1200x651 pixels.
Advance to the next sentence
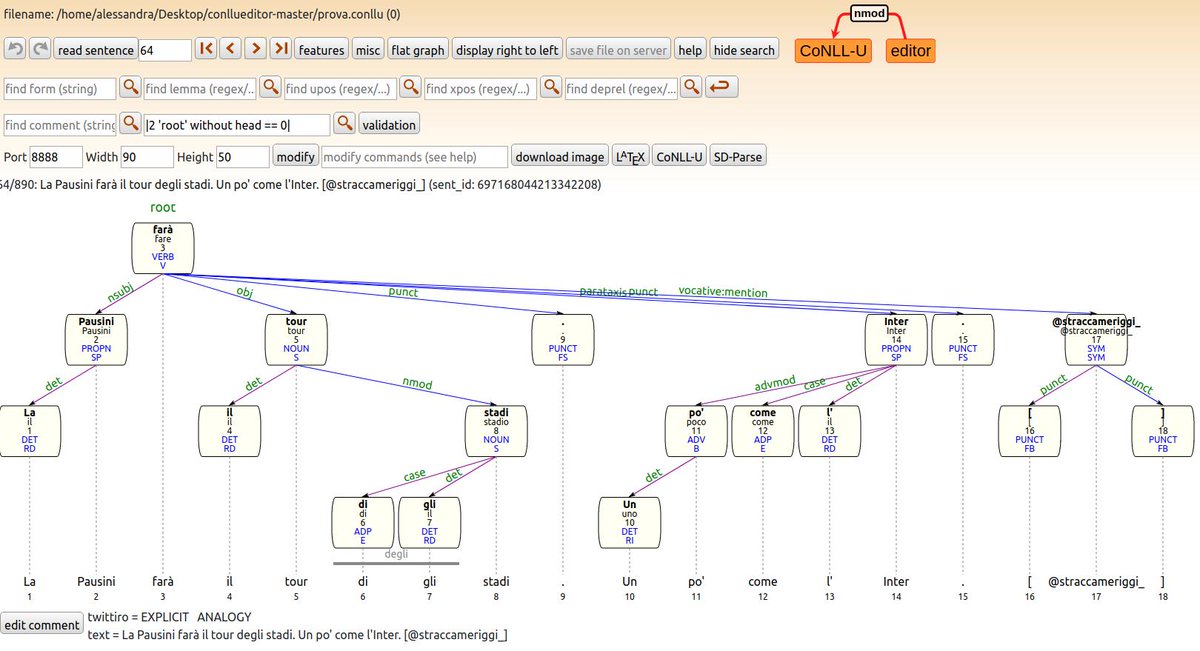point(257,47)
